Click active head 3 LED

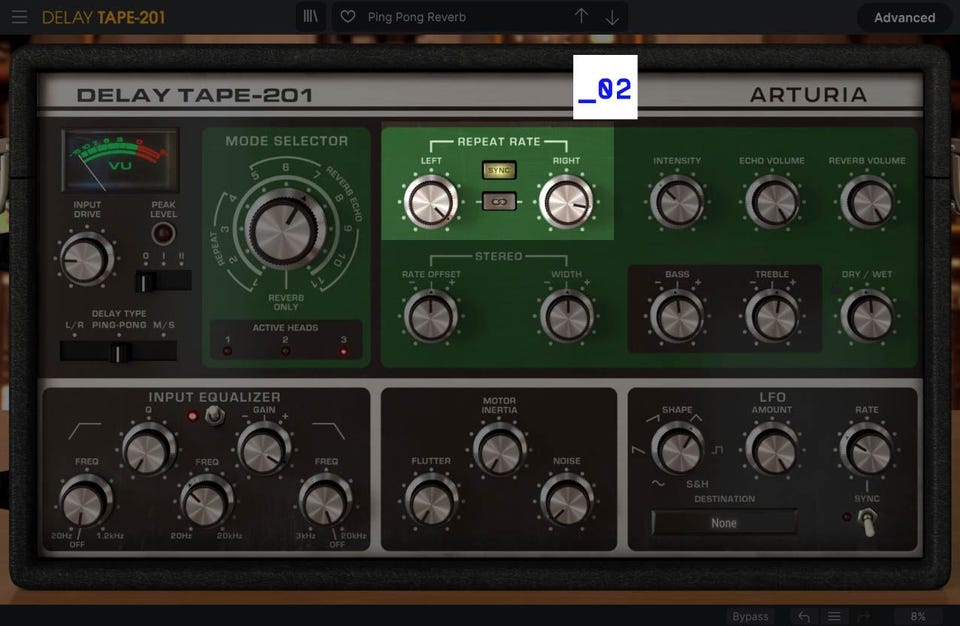tap(343, 351)
